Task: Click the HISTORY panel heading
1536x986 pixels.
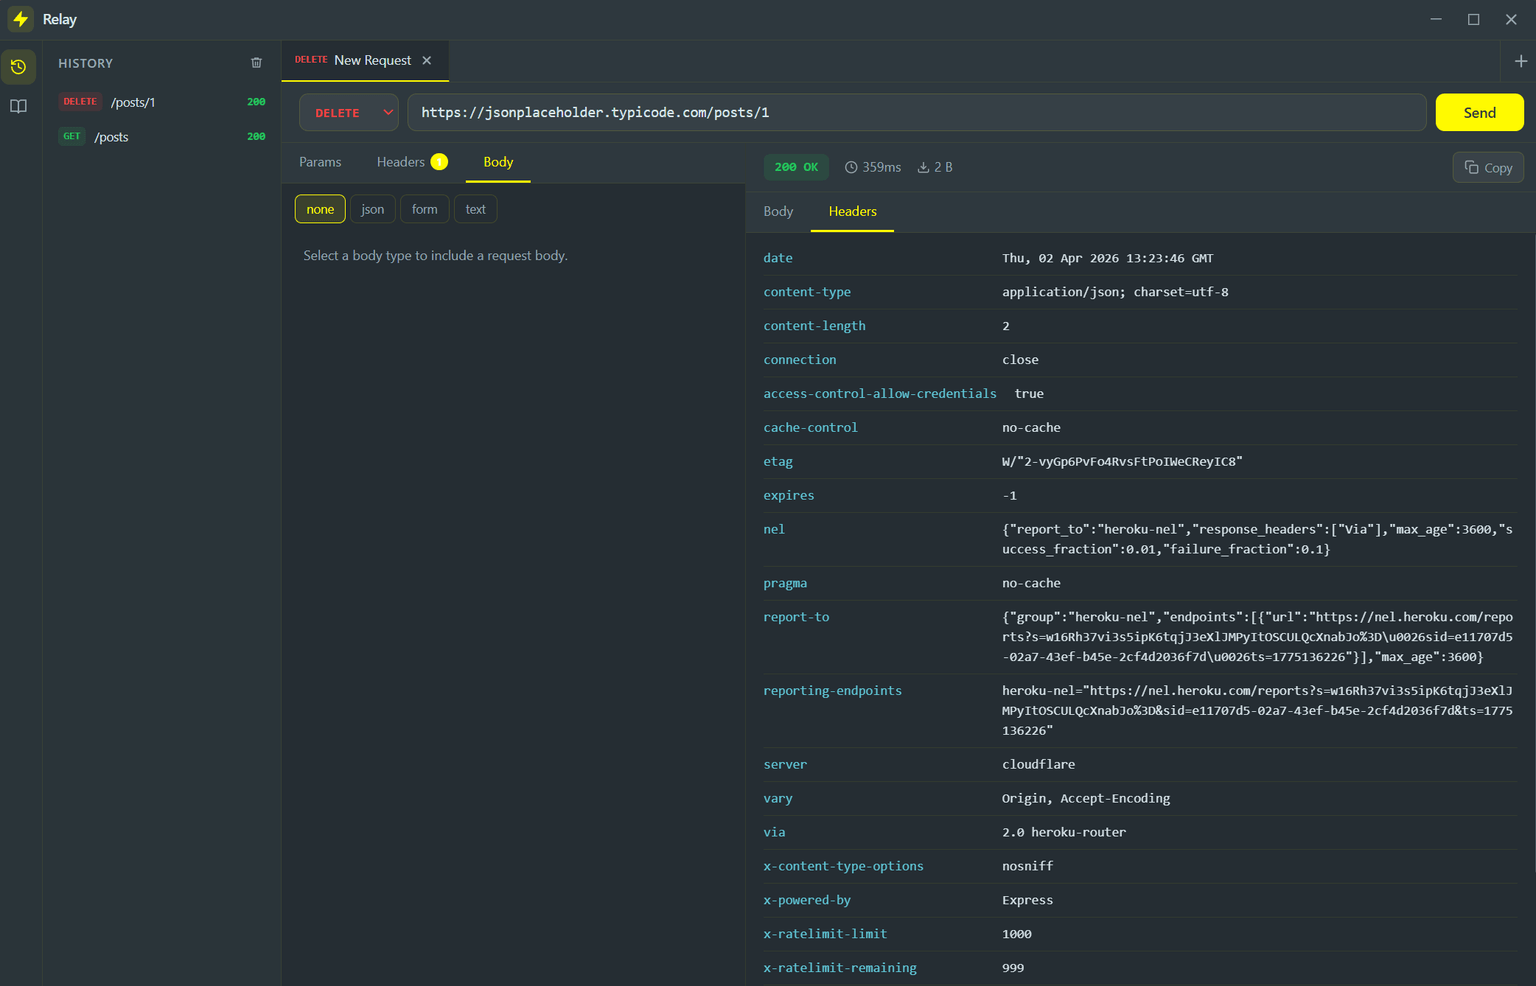Action: pos(85,63)
